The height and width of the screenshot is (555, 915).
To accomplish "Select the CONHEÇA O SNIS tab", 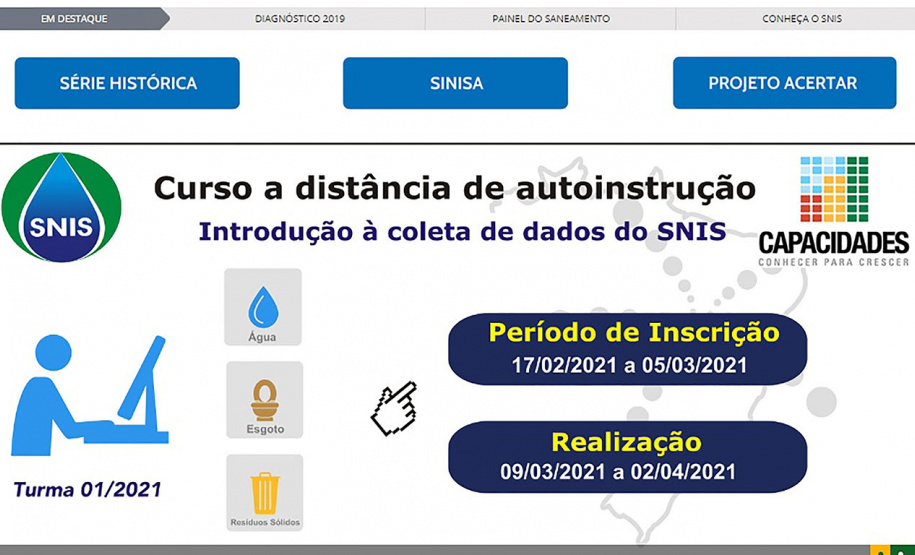I will [x=801, y=19].
